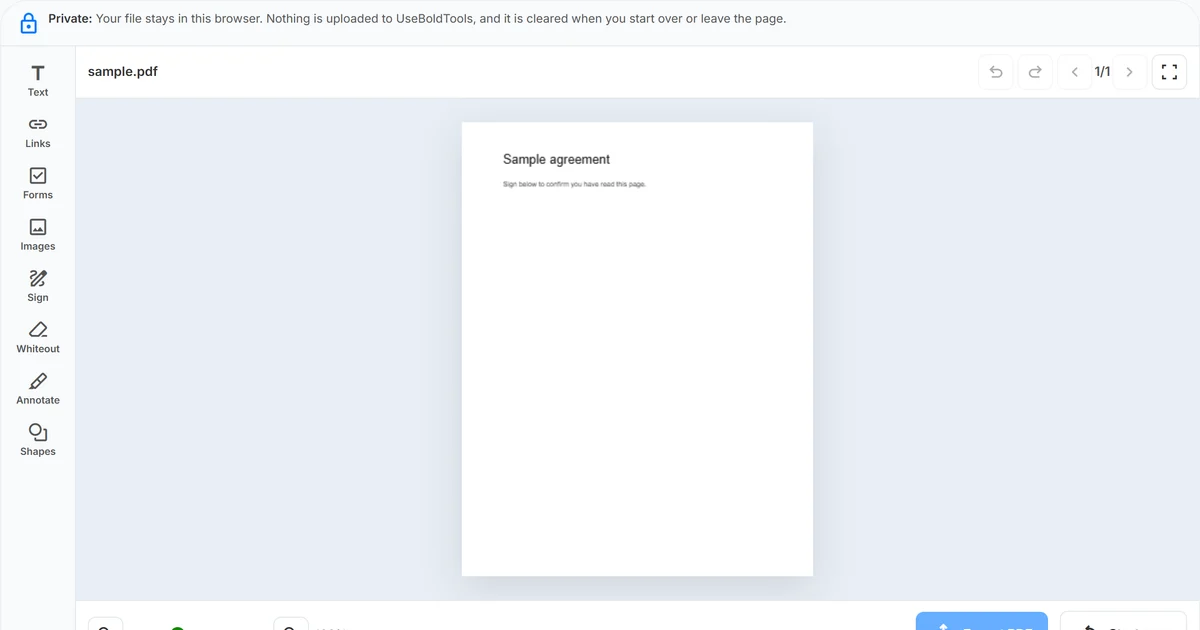Open the Links tool
The width and height of the screenshot is (1200, 630).
[x=38, y=132]
